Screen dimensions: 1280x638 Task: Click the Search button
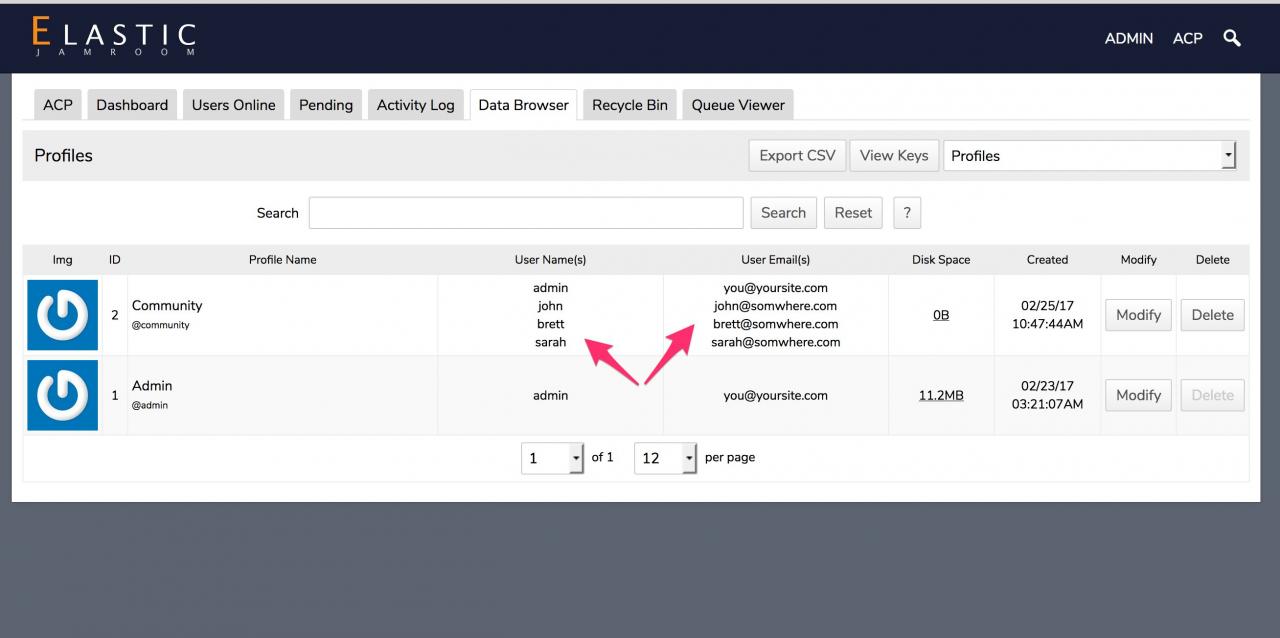click(783, 212)
